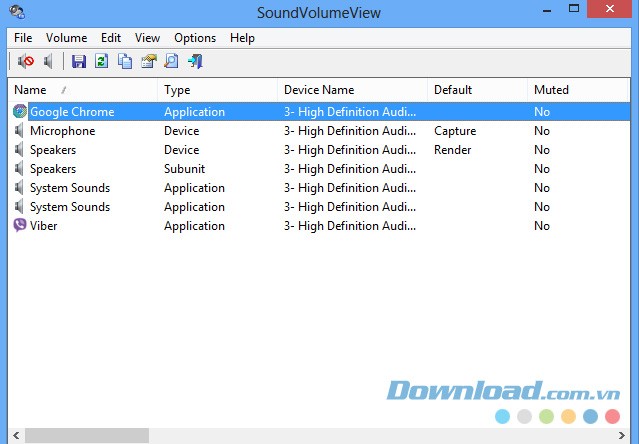Click the Unmute speaker toolbar icon
The height and width of the screenshot is (444, 639).
tap(48, 62)
